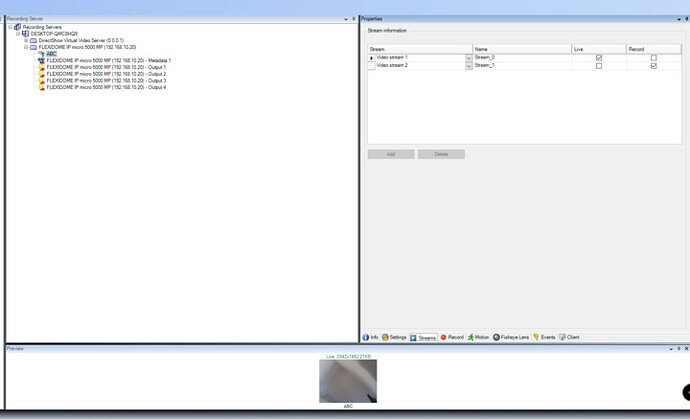Collapse the Recording Servers root node
Image resolution: width=690 pixels, height=419 pixels.
click(10, 27)
